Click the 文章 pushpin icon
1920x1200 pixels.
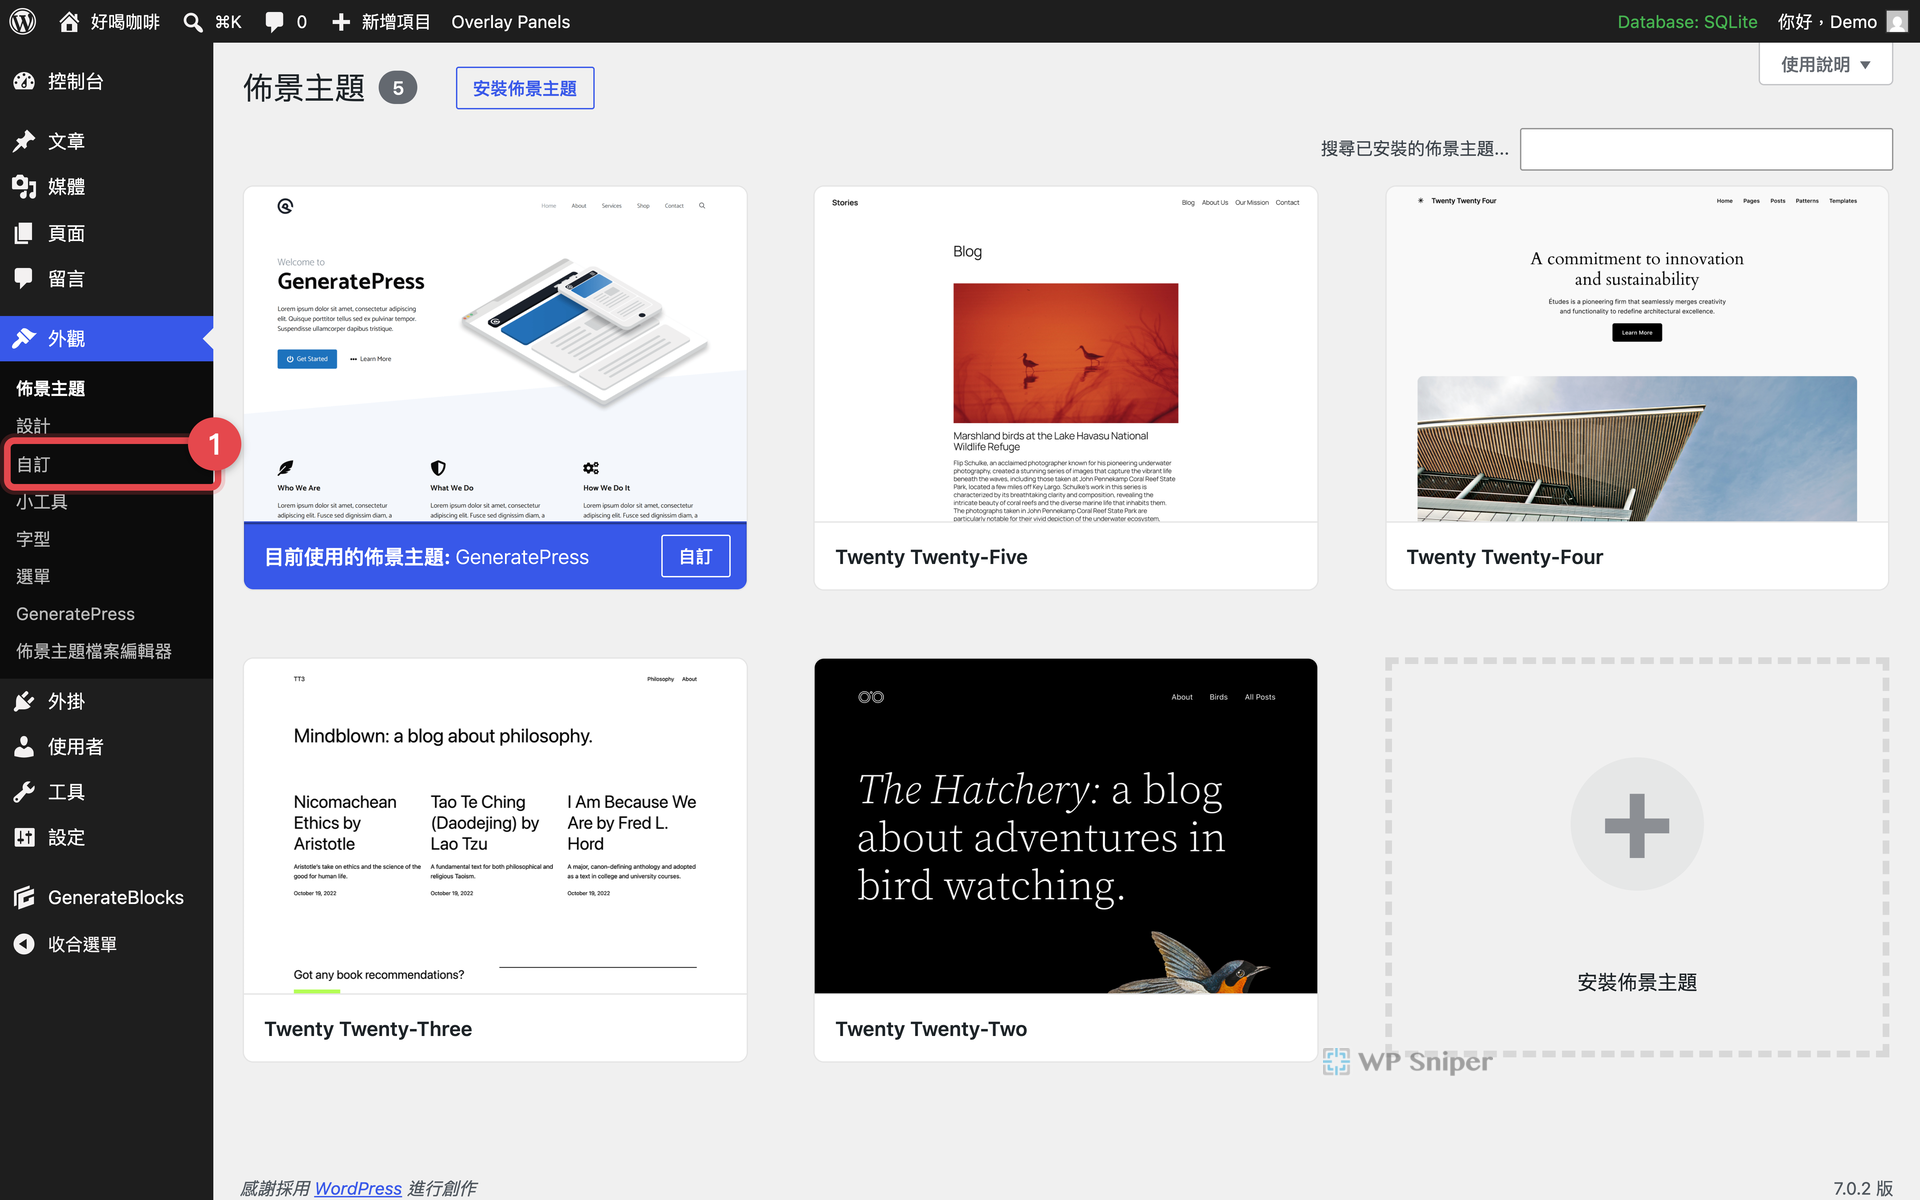pos(24,141)
